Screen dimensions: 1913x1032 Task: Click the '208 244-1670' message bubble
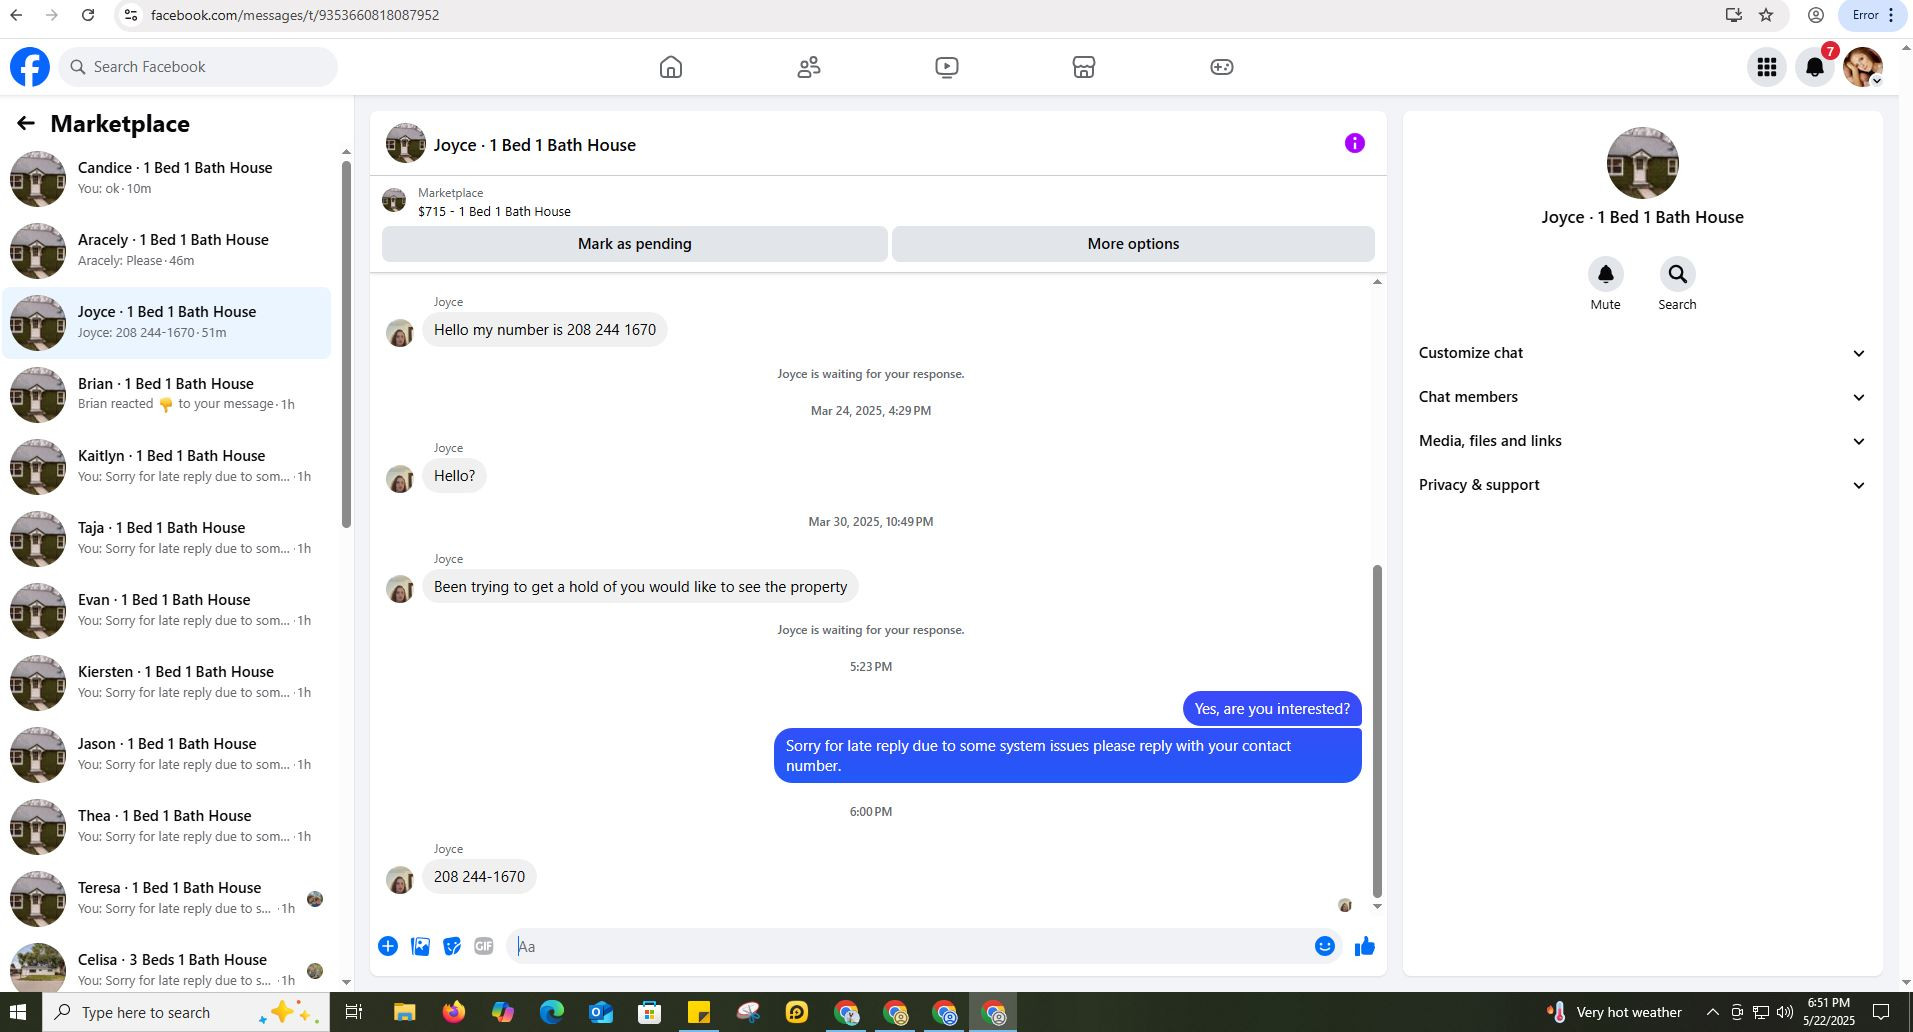pos(479,877)
